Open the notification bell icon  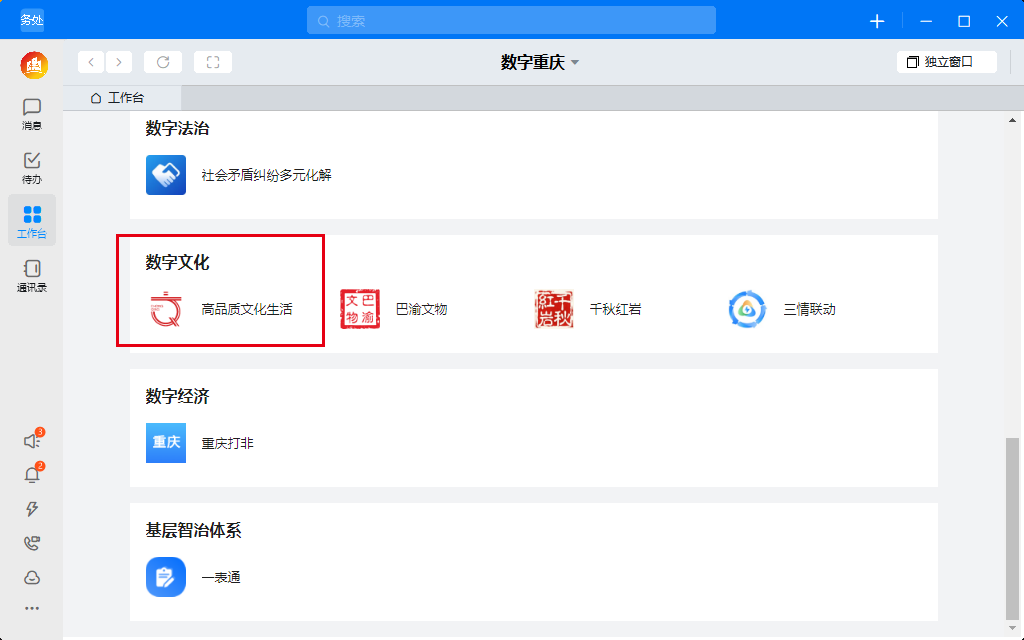(x=32, y=475)
